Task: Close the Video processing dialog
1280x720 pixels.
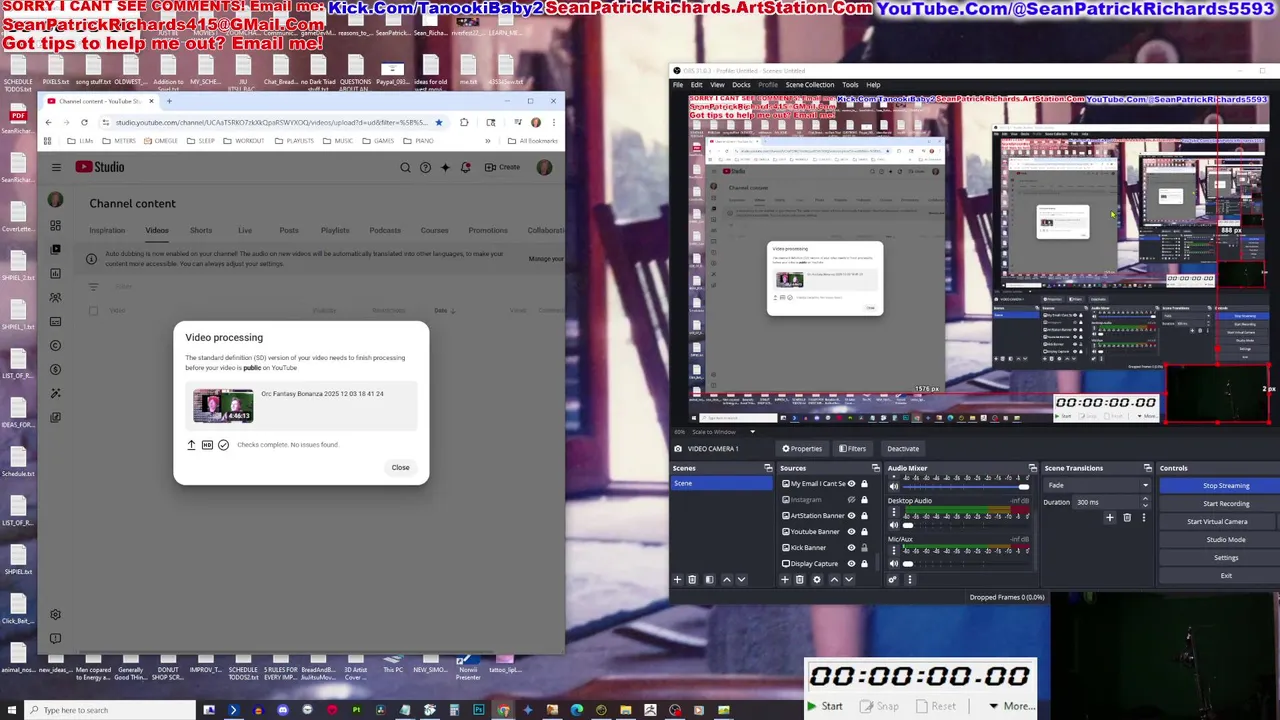Action: 400,467
